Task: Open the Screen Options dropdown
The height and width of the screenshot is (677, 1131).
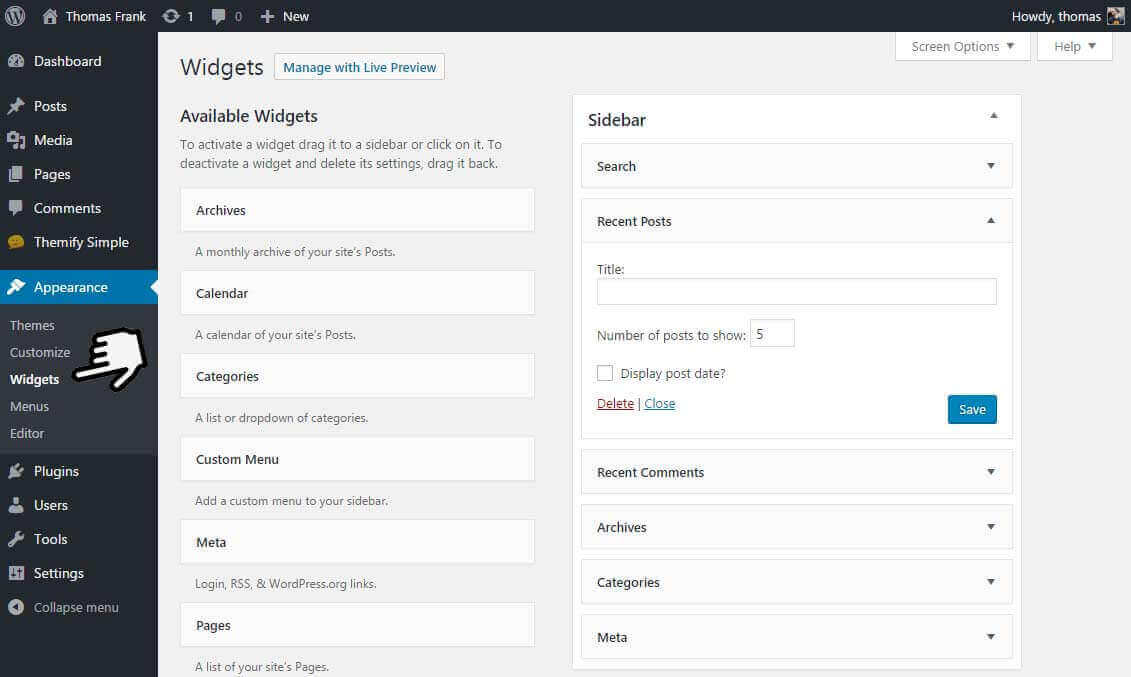Action: point(962,46)
